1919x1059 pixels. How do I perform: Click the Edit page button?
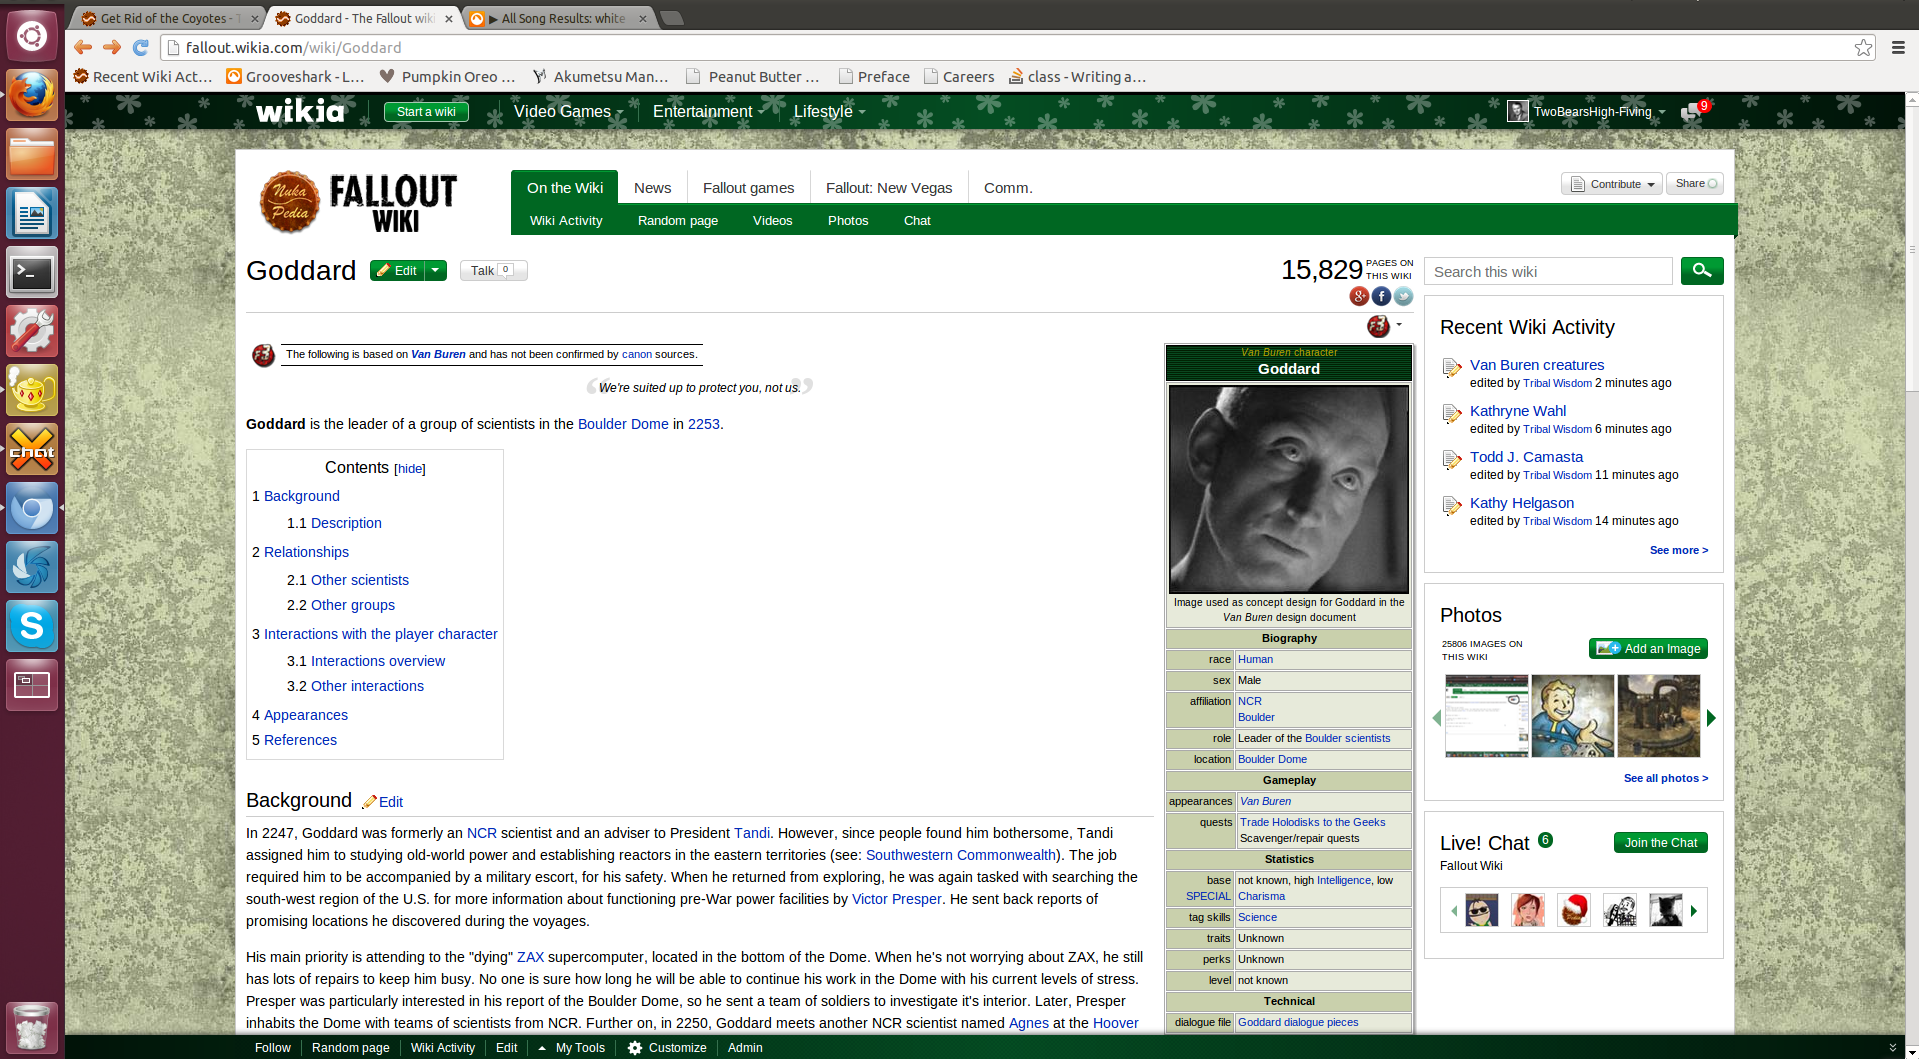point(398,270)
